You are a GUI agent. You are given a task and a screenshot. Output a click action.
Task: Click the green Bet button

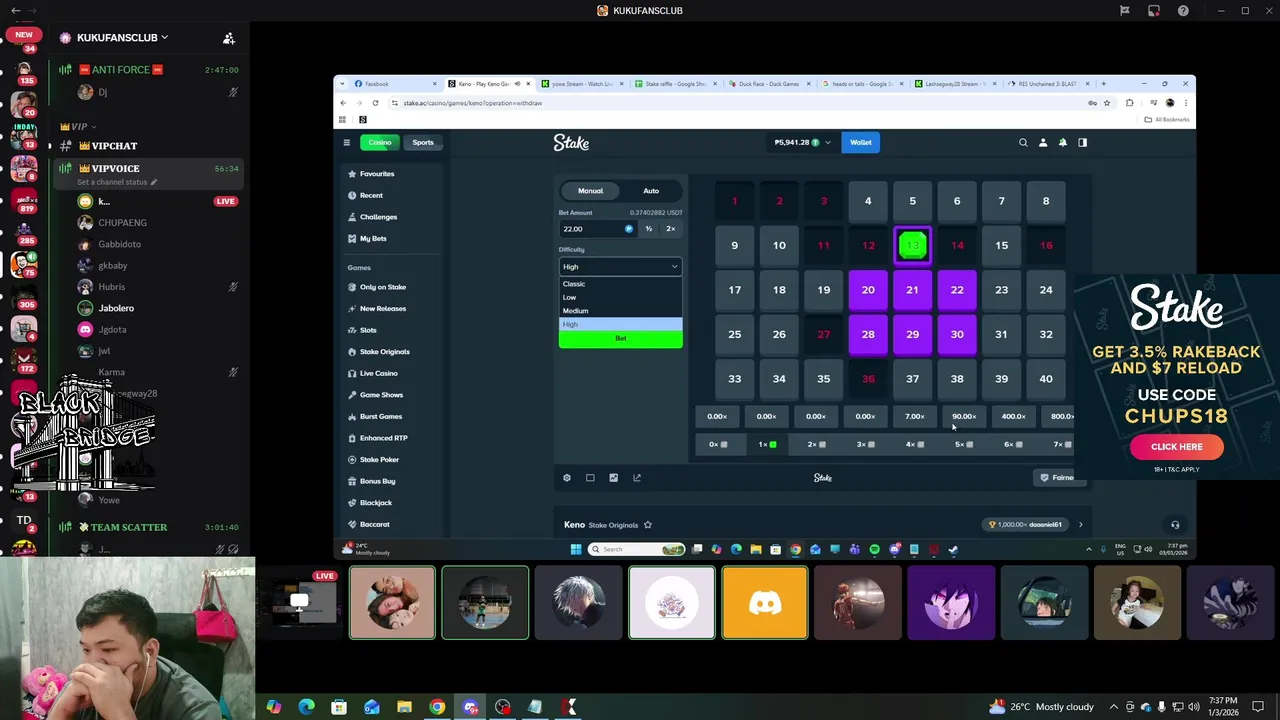(620, 339)
